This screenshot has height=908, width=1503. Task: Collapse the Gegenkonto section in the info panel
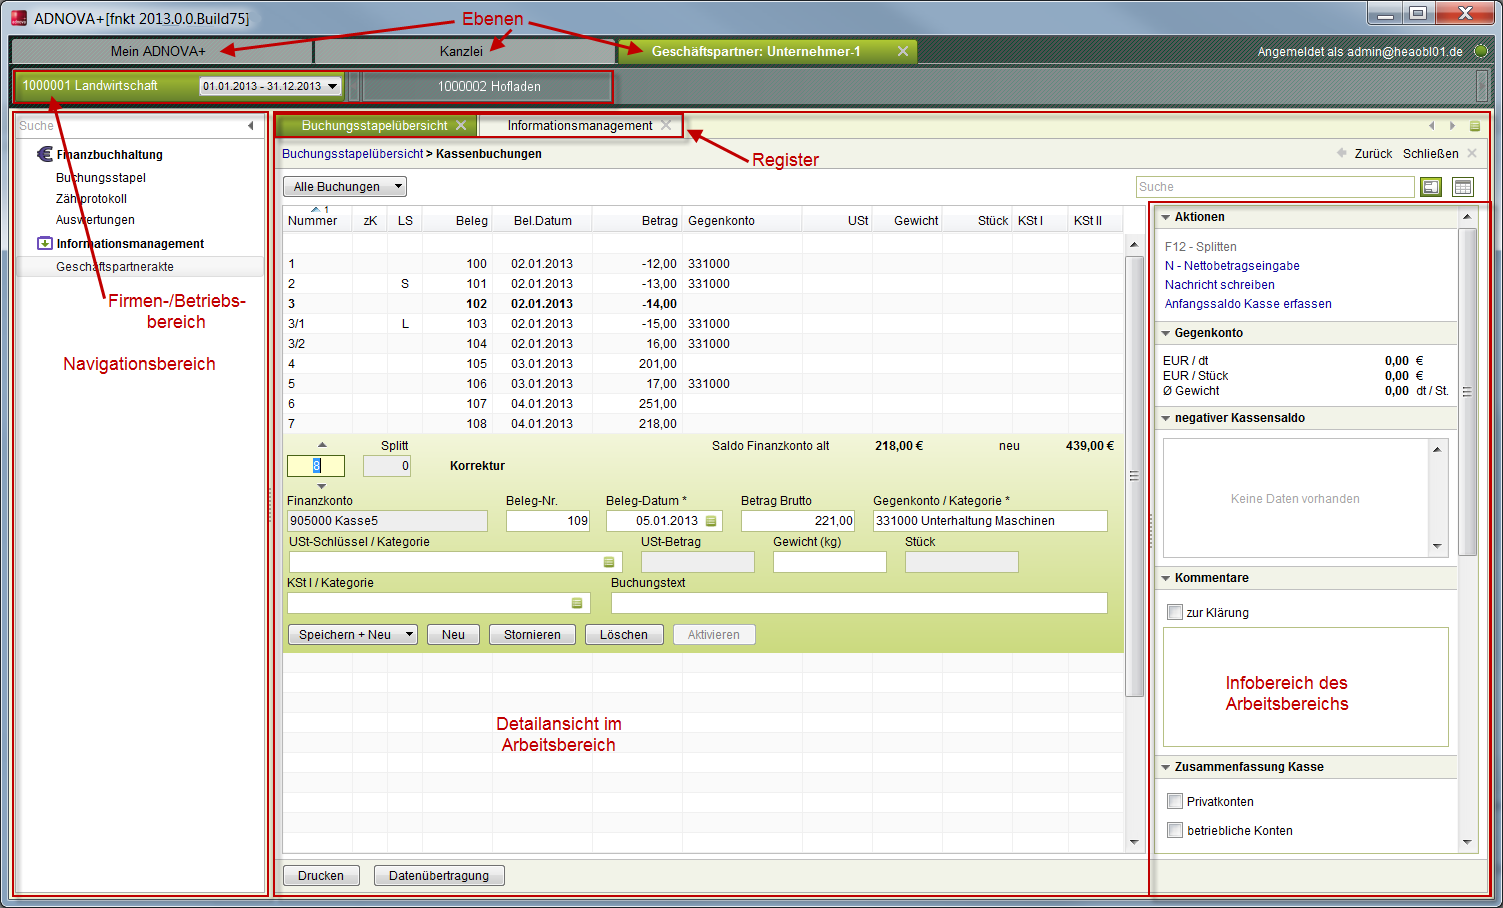[x=1166, y=333]
